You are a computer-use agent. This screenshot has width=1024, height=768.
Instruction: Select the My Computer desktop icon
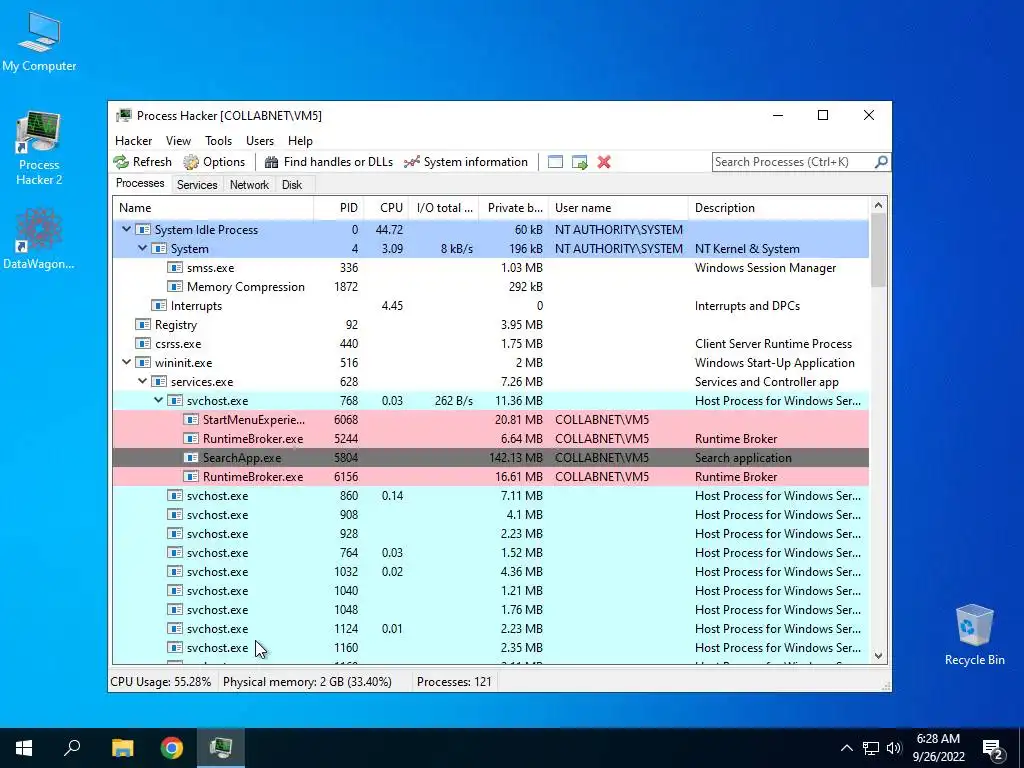39,42
